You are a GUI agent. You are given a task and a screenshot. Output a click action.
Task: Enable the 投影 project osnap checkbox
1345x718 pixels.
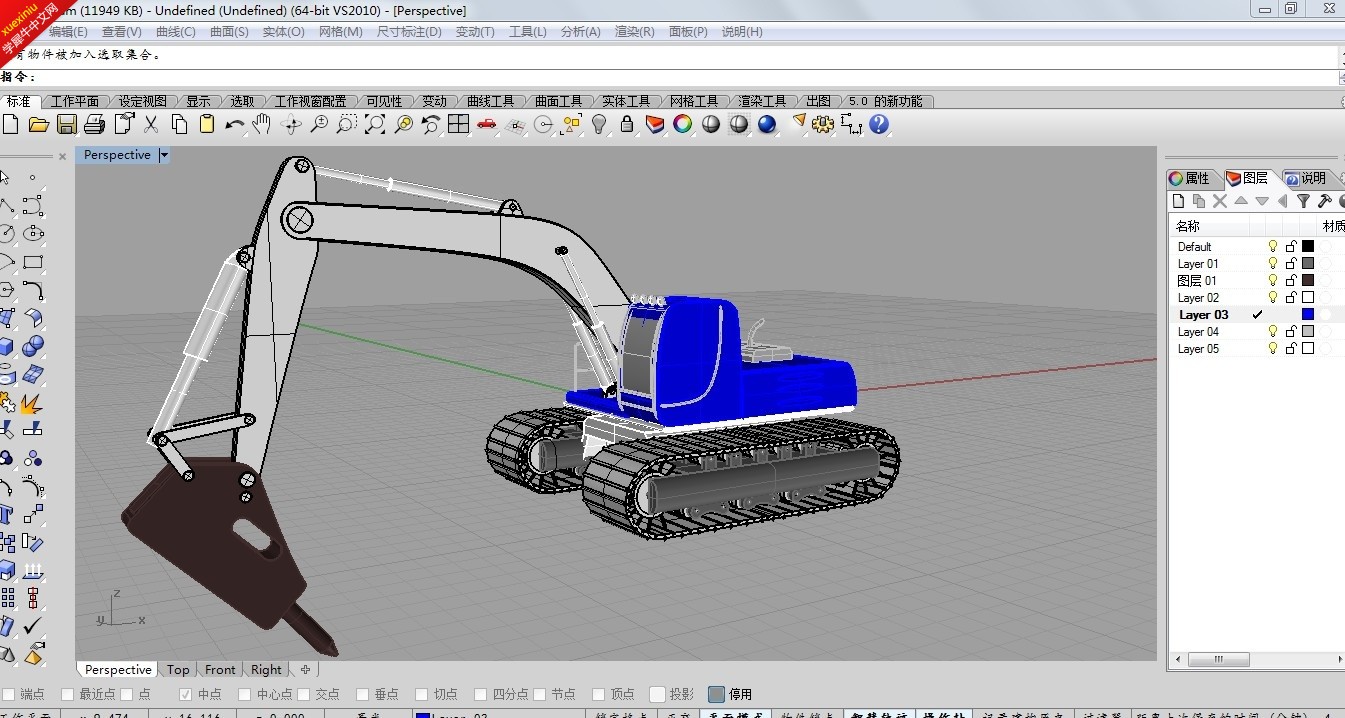(658, 694)
